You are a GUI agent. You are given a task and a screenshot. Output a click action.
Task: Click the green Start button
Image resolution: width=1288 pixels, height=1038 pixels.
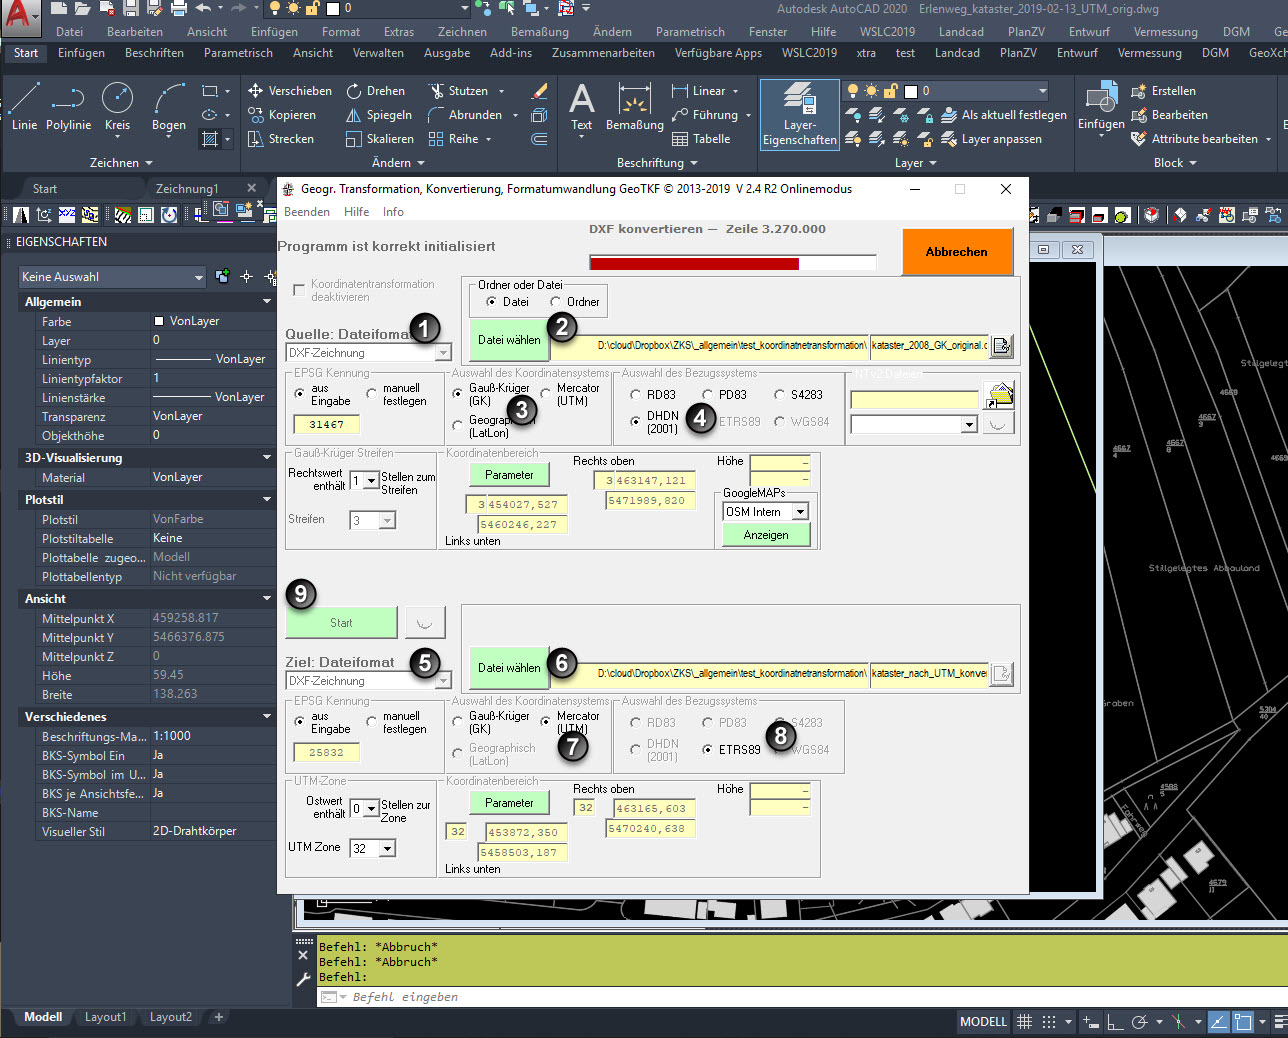[341, 623]
